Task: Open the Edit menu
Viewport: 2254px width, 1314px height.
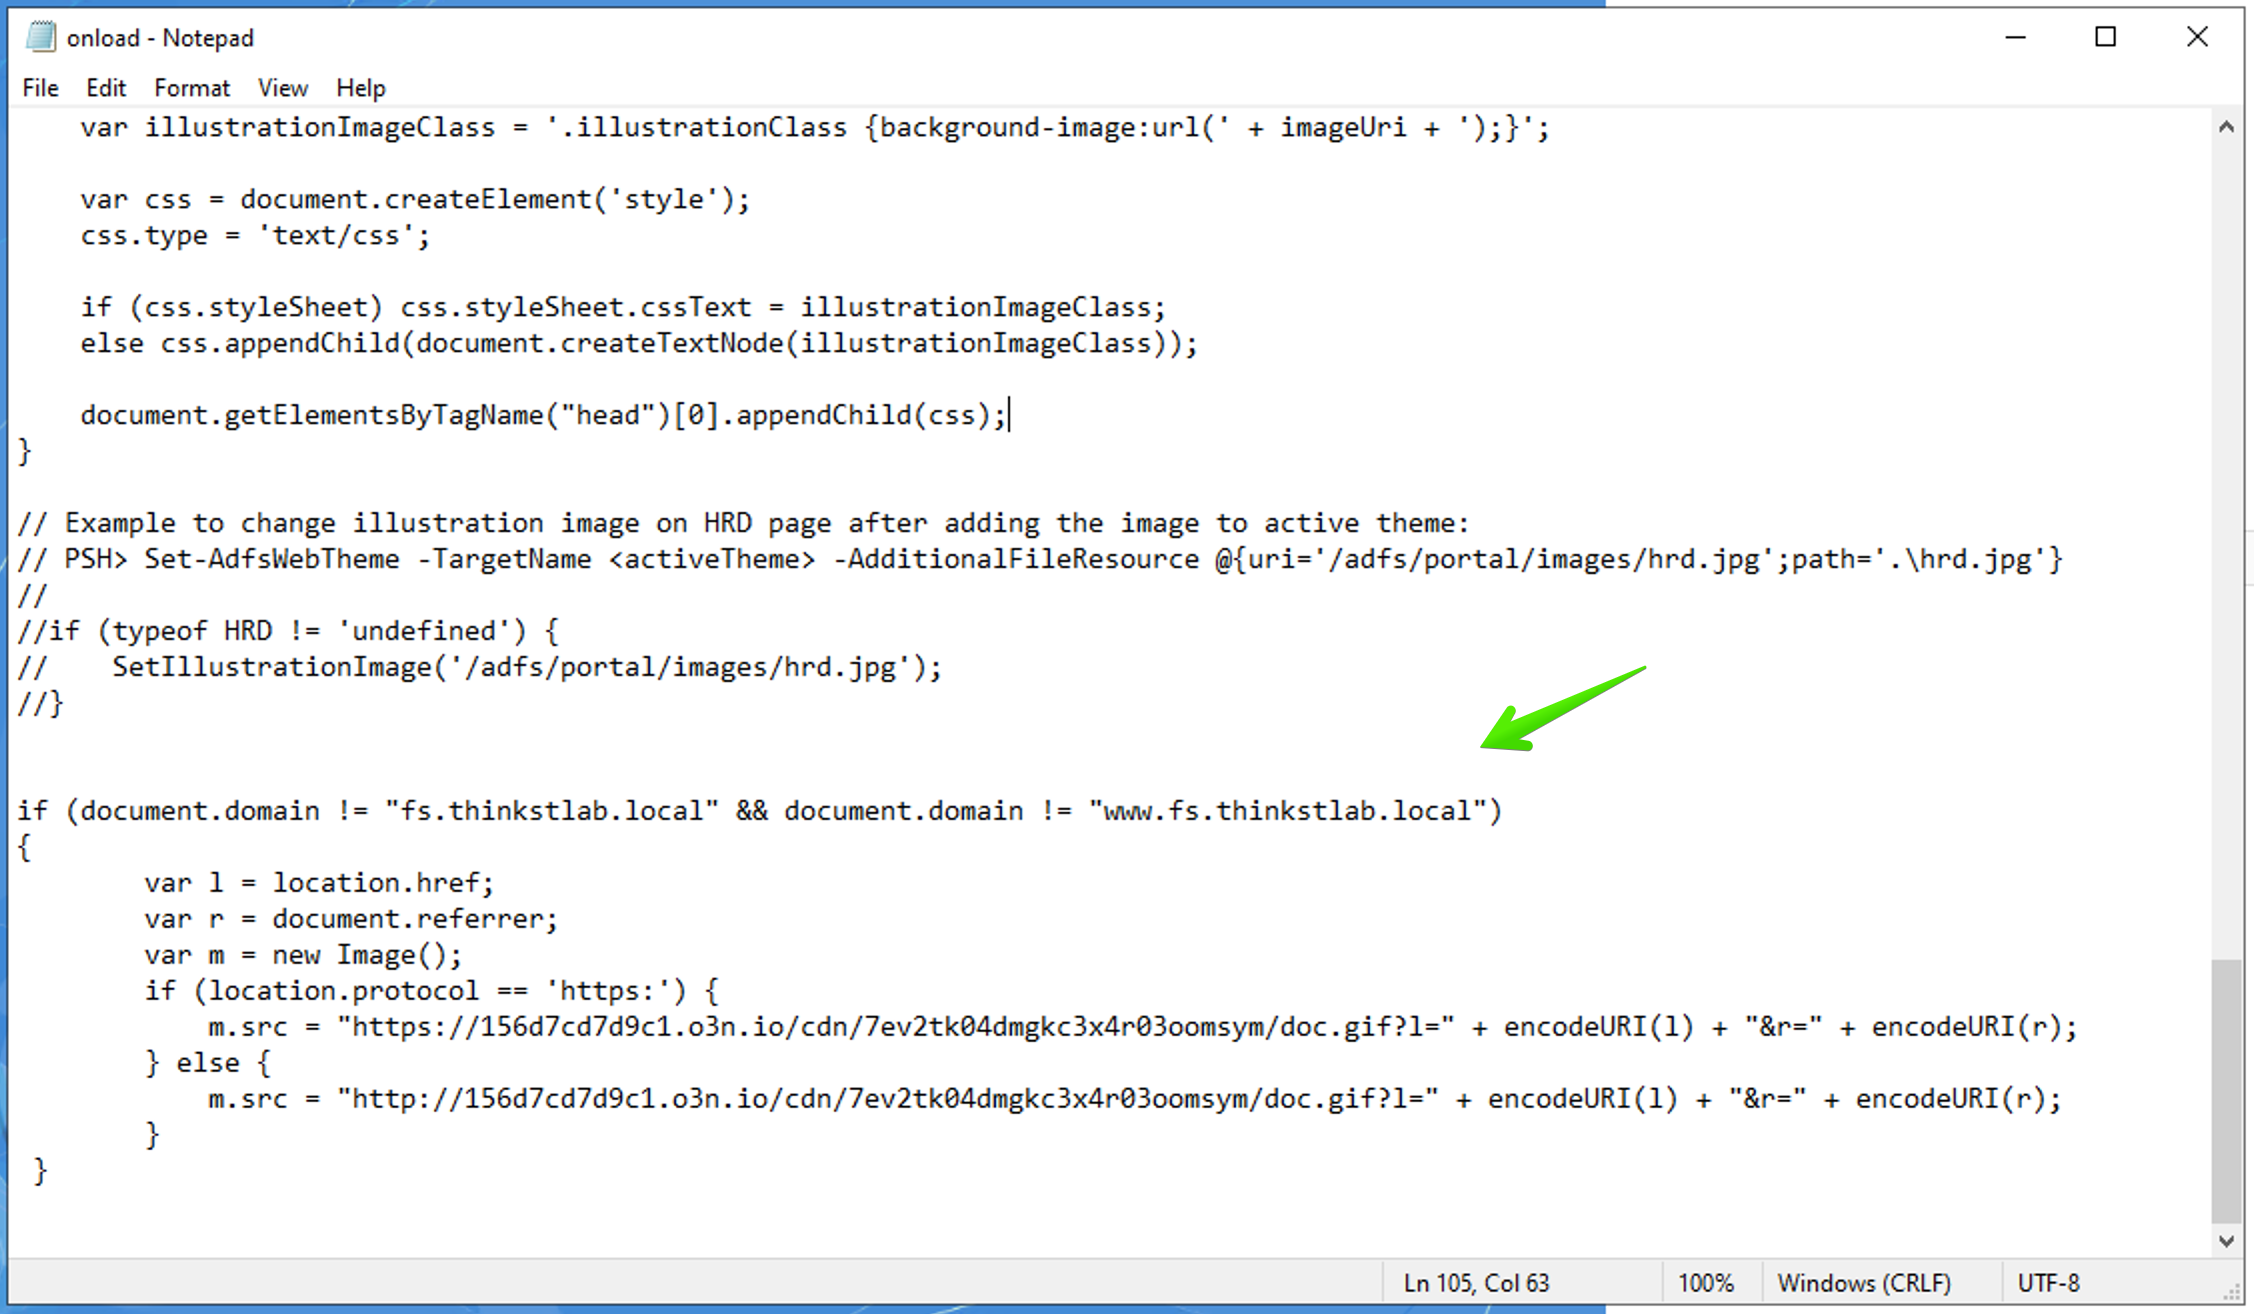Action: click(x=106, y=88)
